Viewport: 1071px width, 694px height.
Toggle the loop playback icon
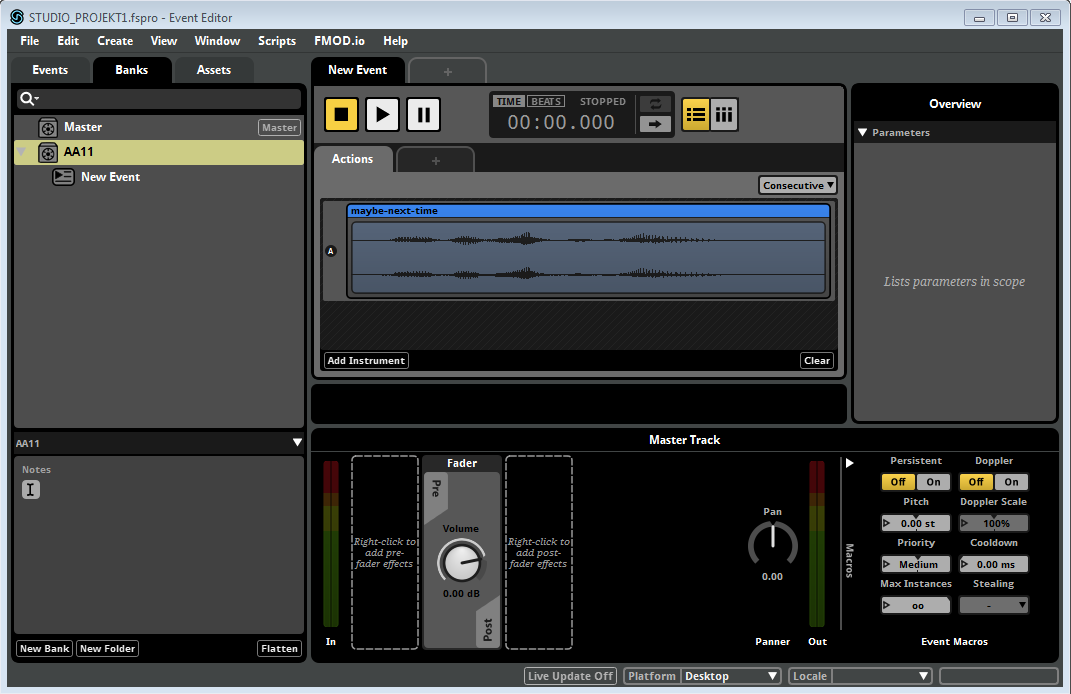(655, 104)
